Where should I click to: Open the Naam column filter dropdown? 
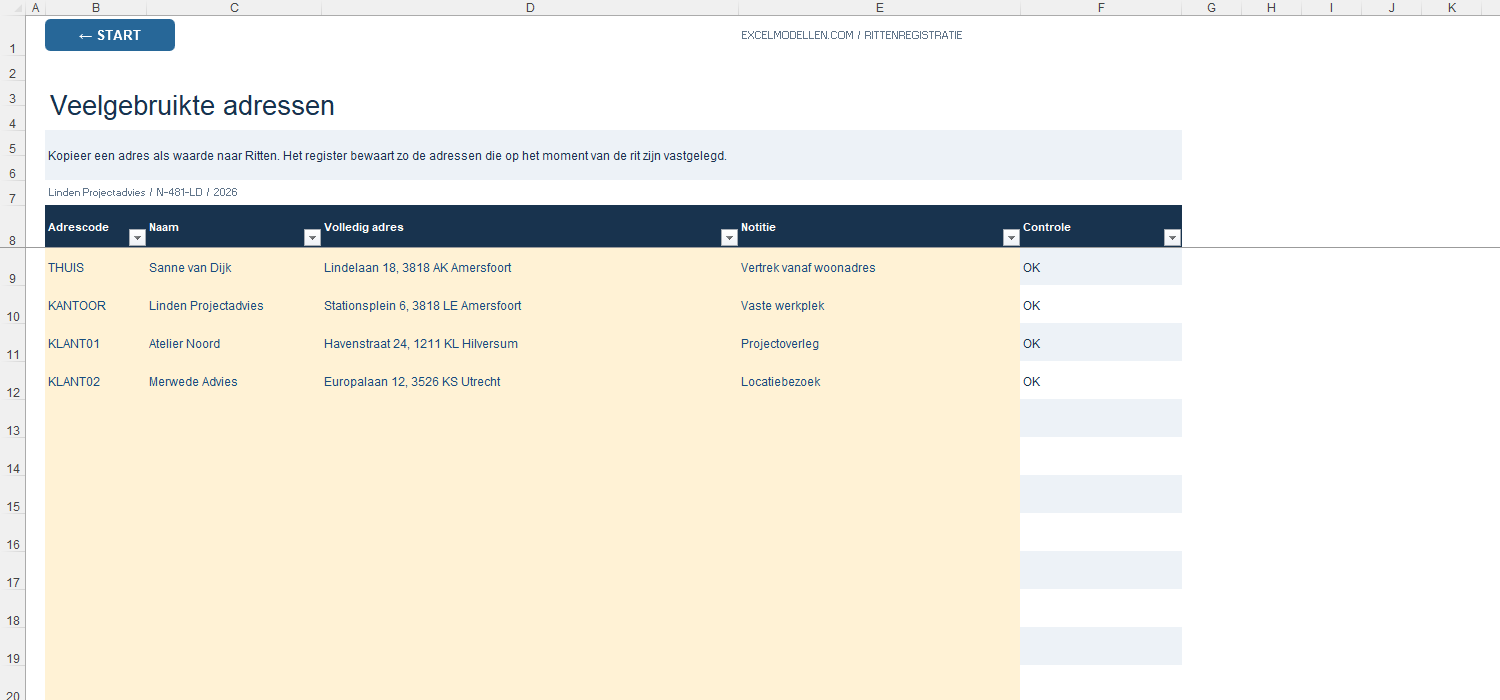[312, 238]
